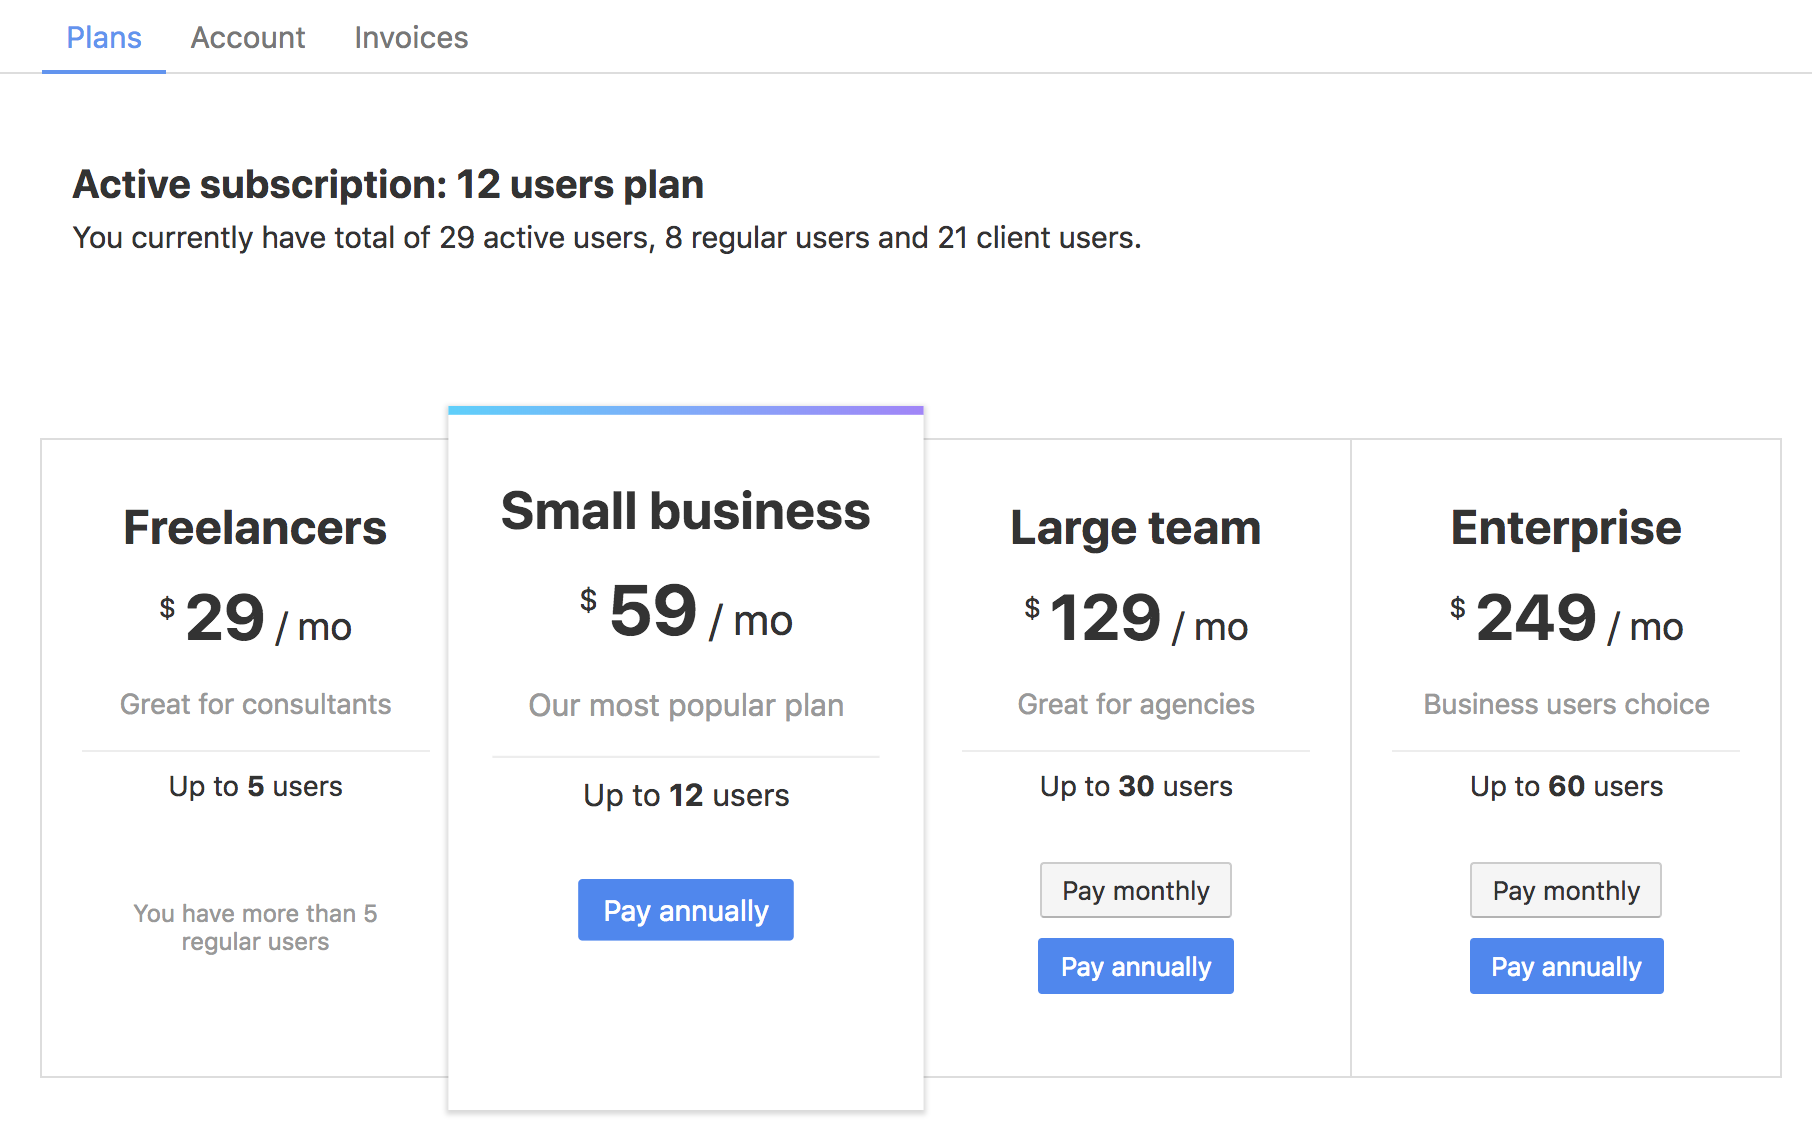1812x1144 pixels.
Task: Click the active users summary text
Action: point(606,238)
